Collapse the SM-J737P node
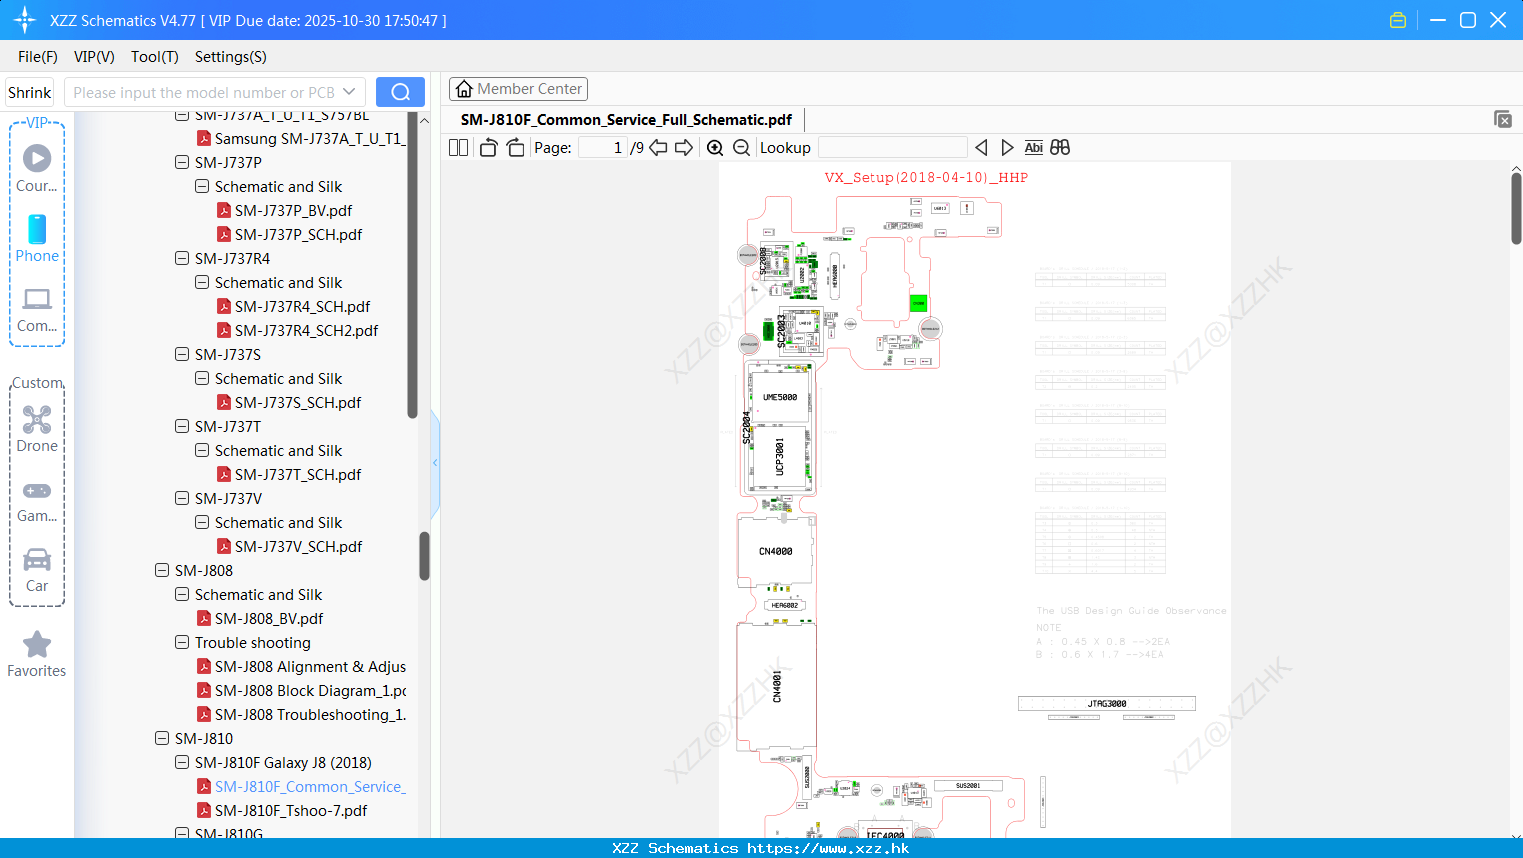Viewport: 1523px width, 858px height. pyautogui.click(x=182, y=162)
